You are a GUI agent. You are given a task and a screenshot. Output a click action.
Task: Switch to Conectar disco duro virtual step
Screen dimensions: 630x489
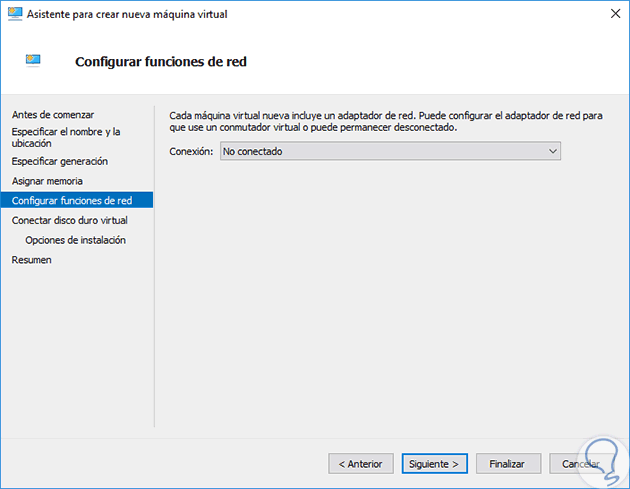(x=69, y=220)
